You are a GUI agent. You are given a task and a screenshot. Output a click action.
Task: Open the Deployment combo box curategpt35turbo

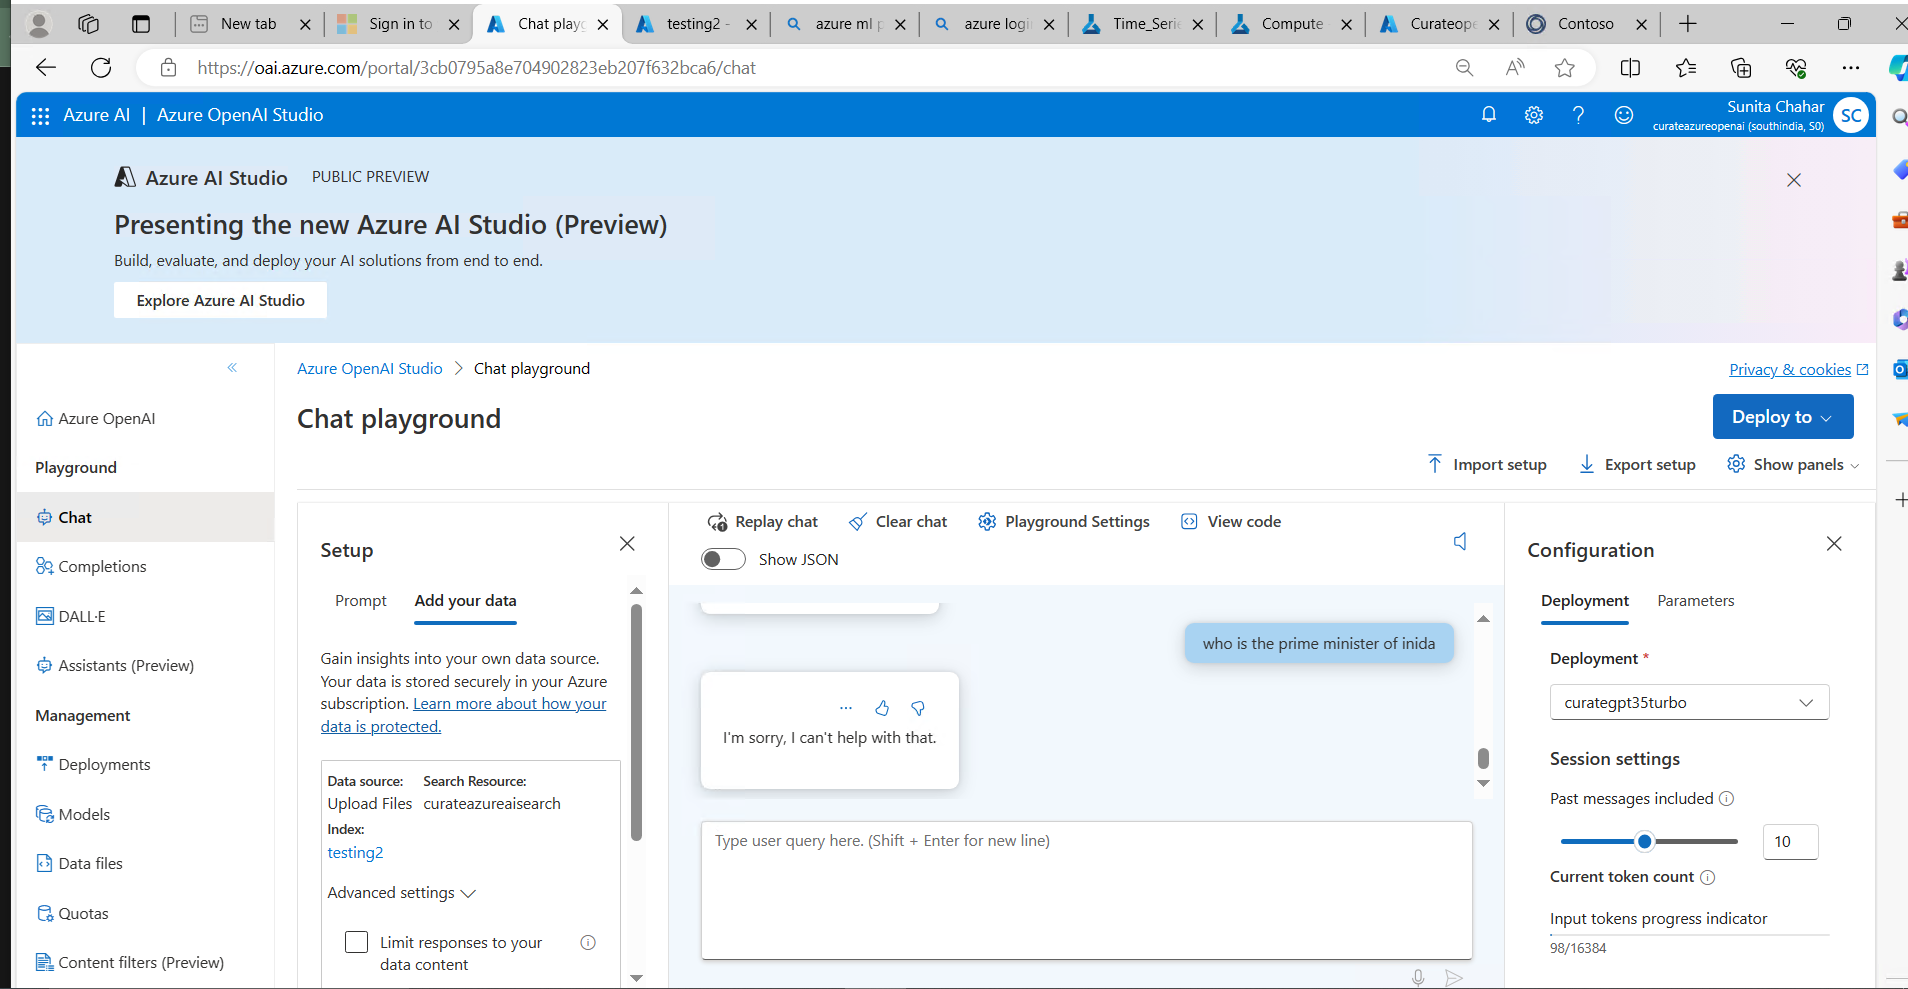(x=1689, y=702)
